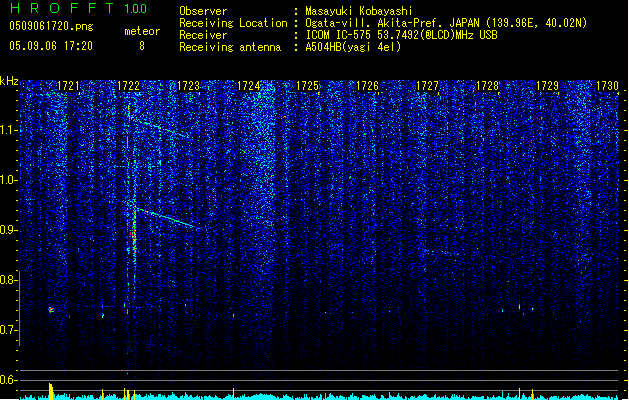Click the kHz axis unit label

tap(9, 81)
